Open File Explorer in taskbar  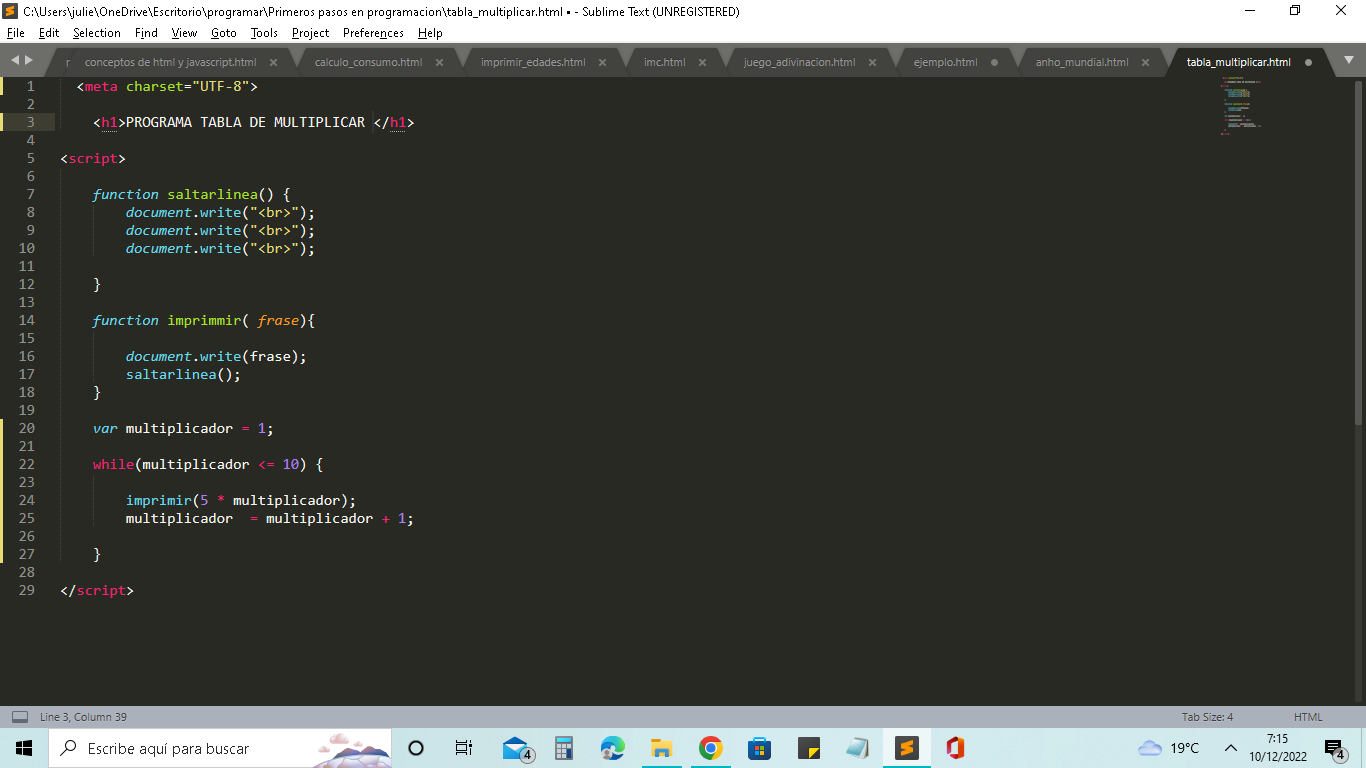(661, 748)
